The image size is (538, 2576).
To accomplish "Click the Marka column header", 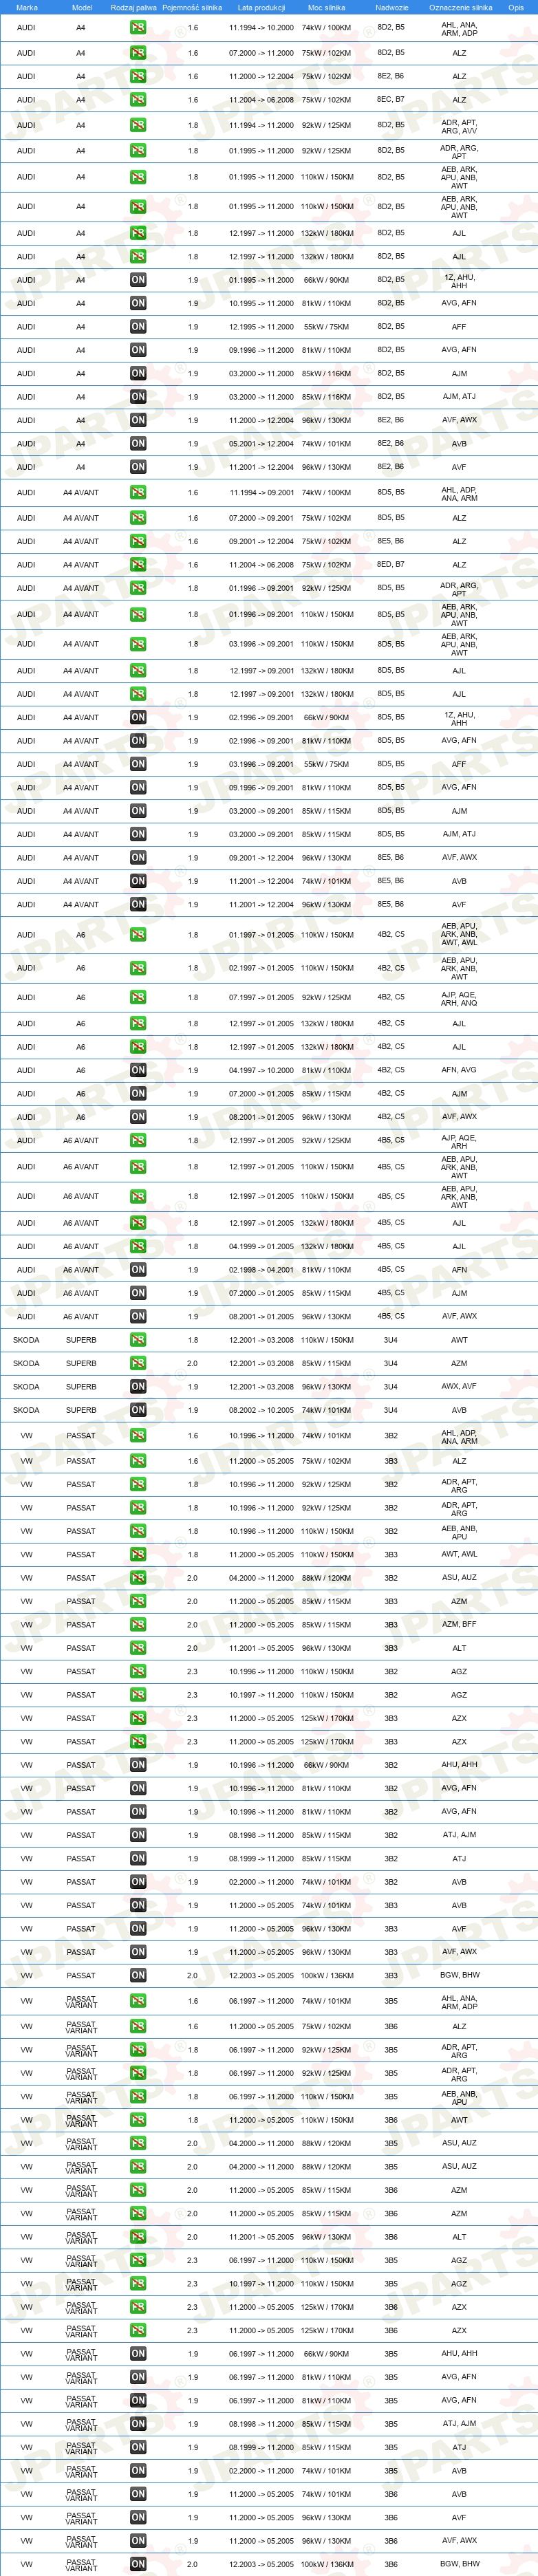I will click(26, 7).
